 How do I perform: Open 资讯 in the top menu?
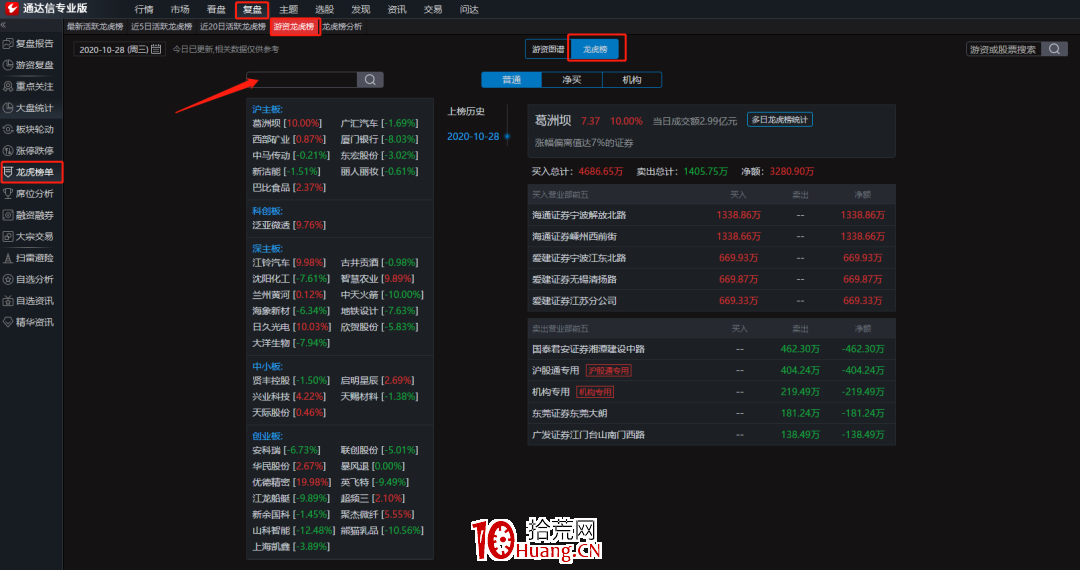point(397,10)
